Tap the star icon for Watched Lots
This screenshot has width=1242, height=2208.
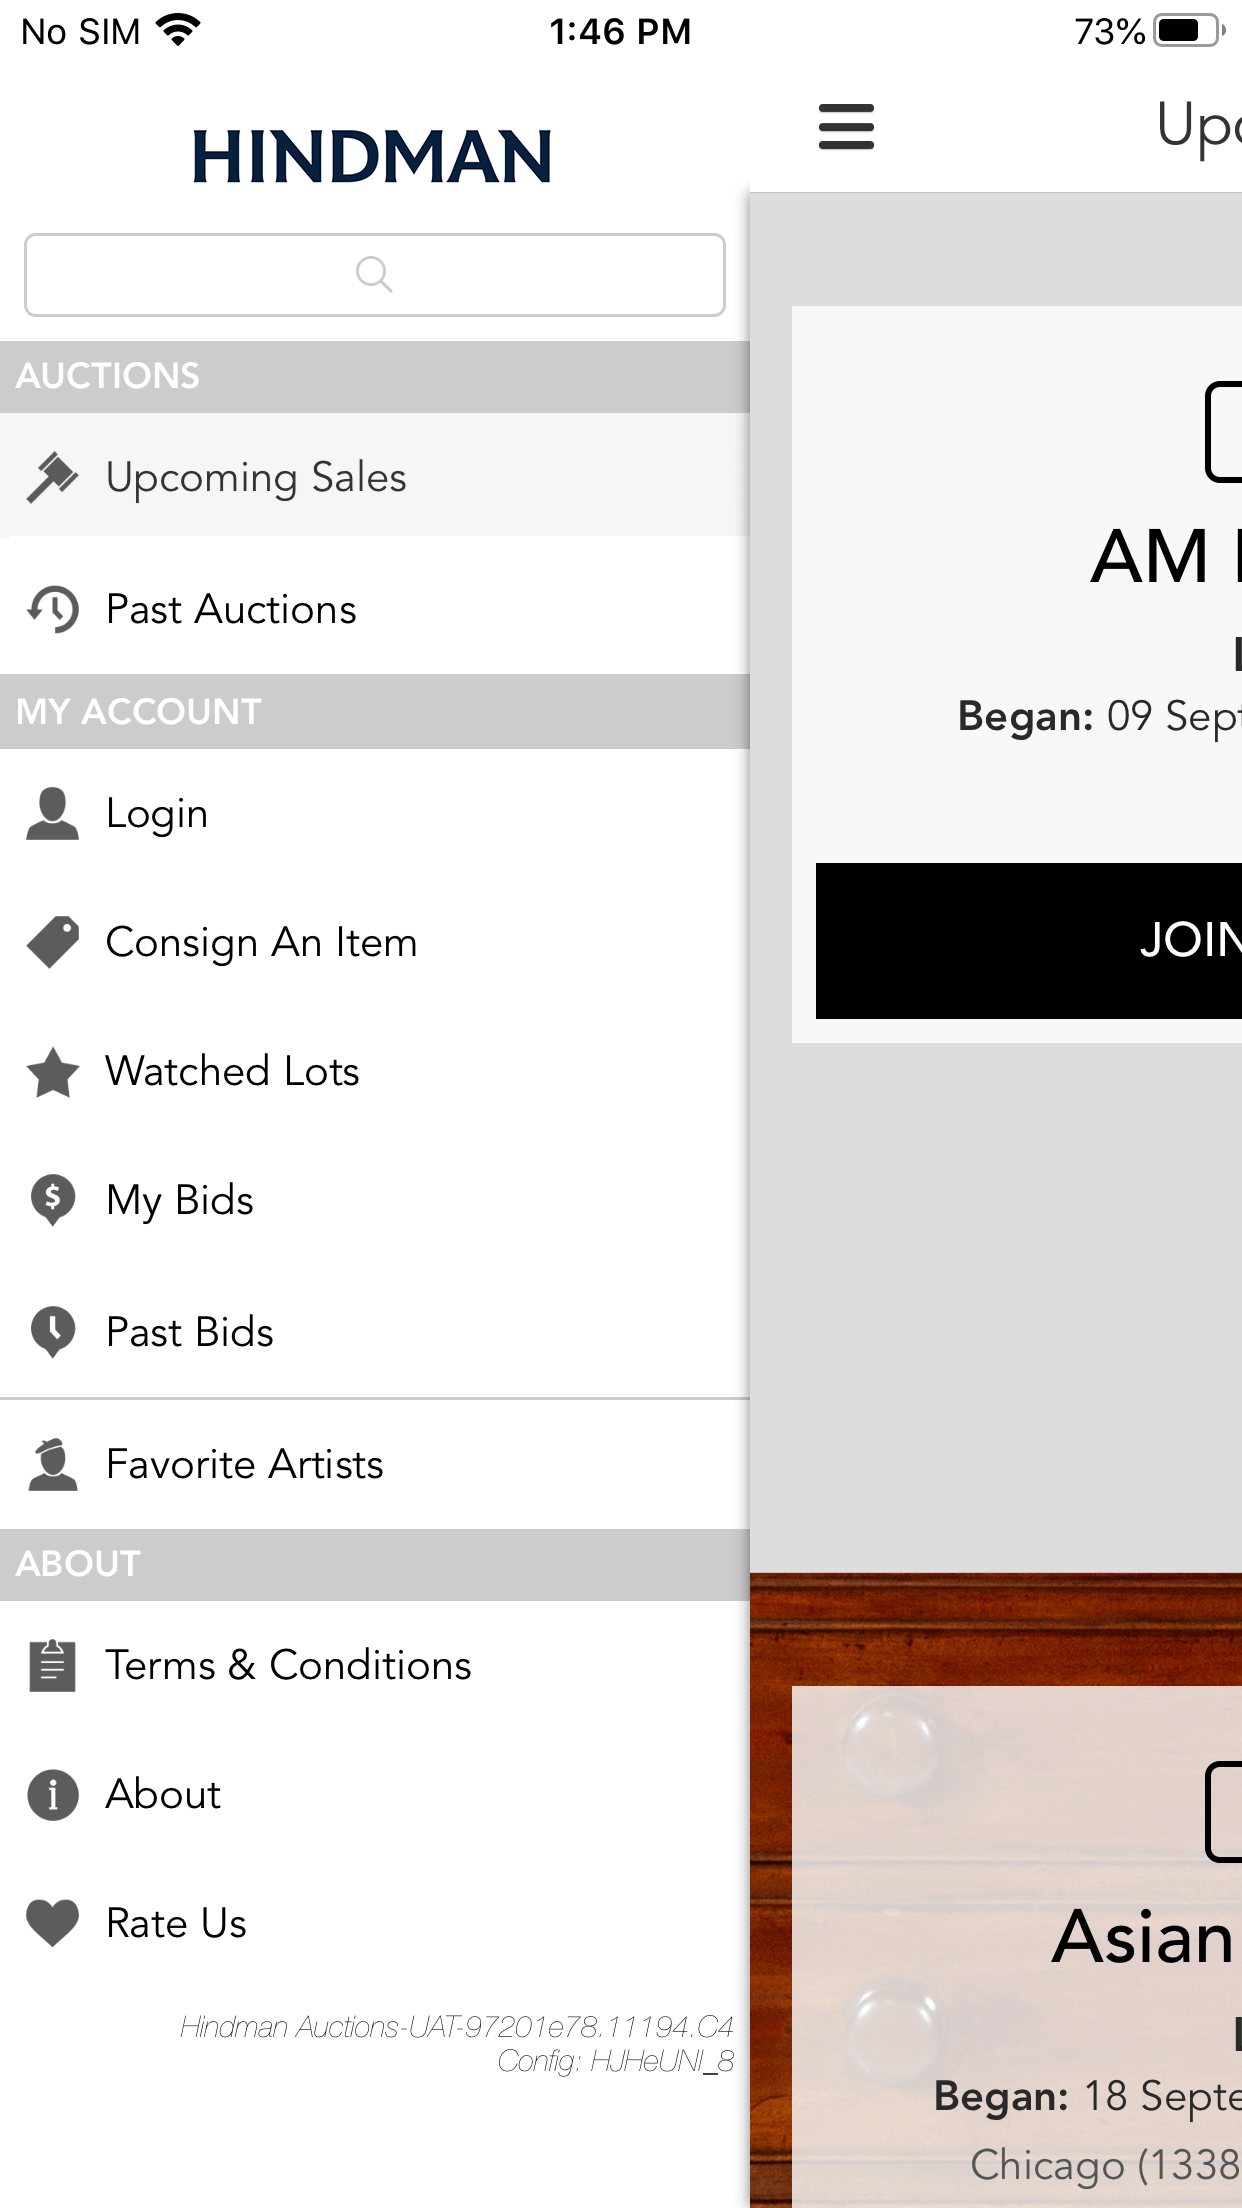pos(52,1072)
